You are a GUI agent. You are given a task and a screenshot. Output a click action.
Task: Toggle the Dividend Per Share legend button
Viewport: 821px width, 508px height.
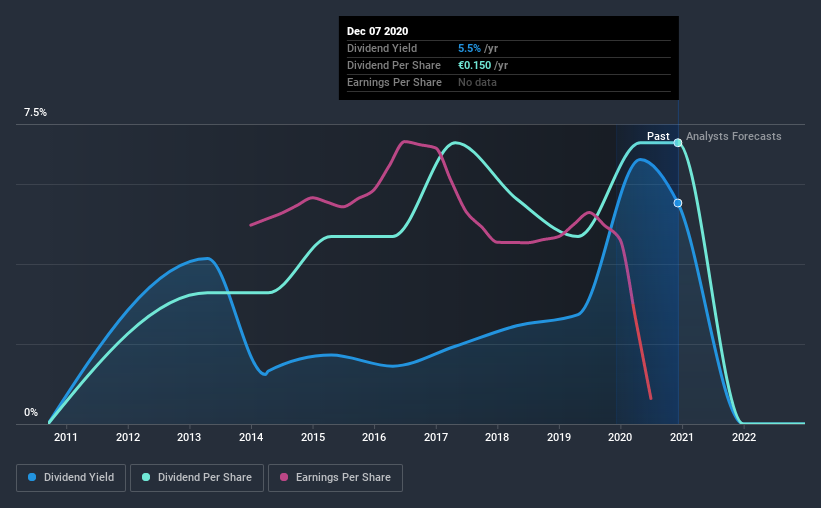coord(197,478)
